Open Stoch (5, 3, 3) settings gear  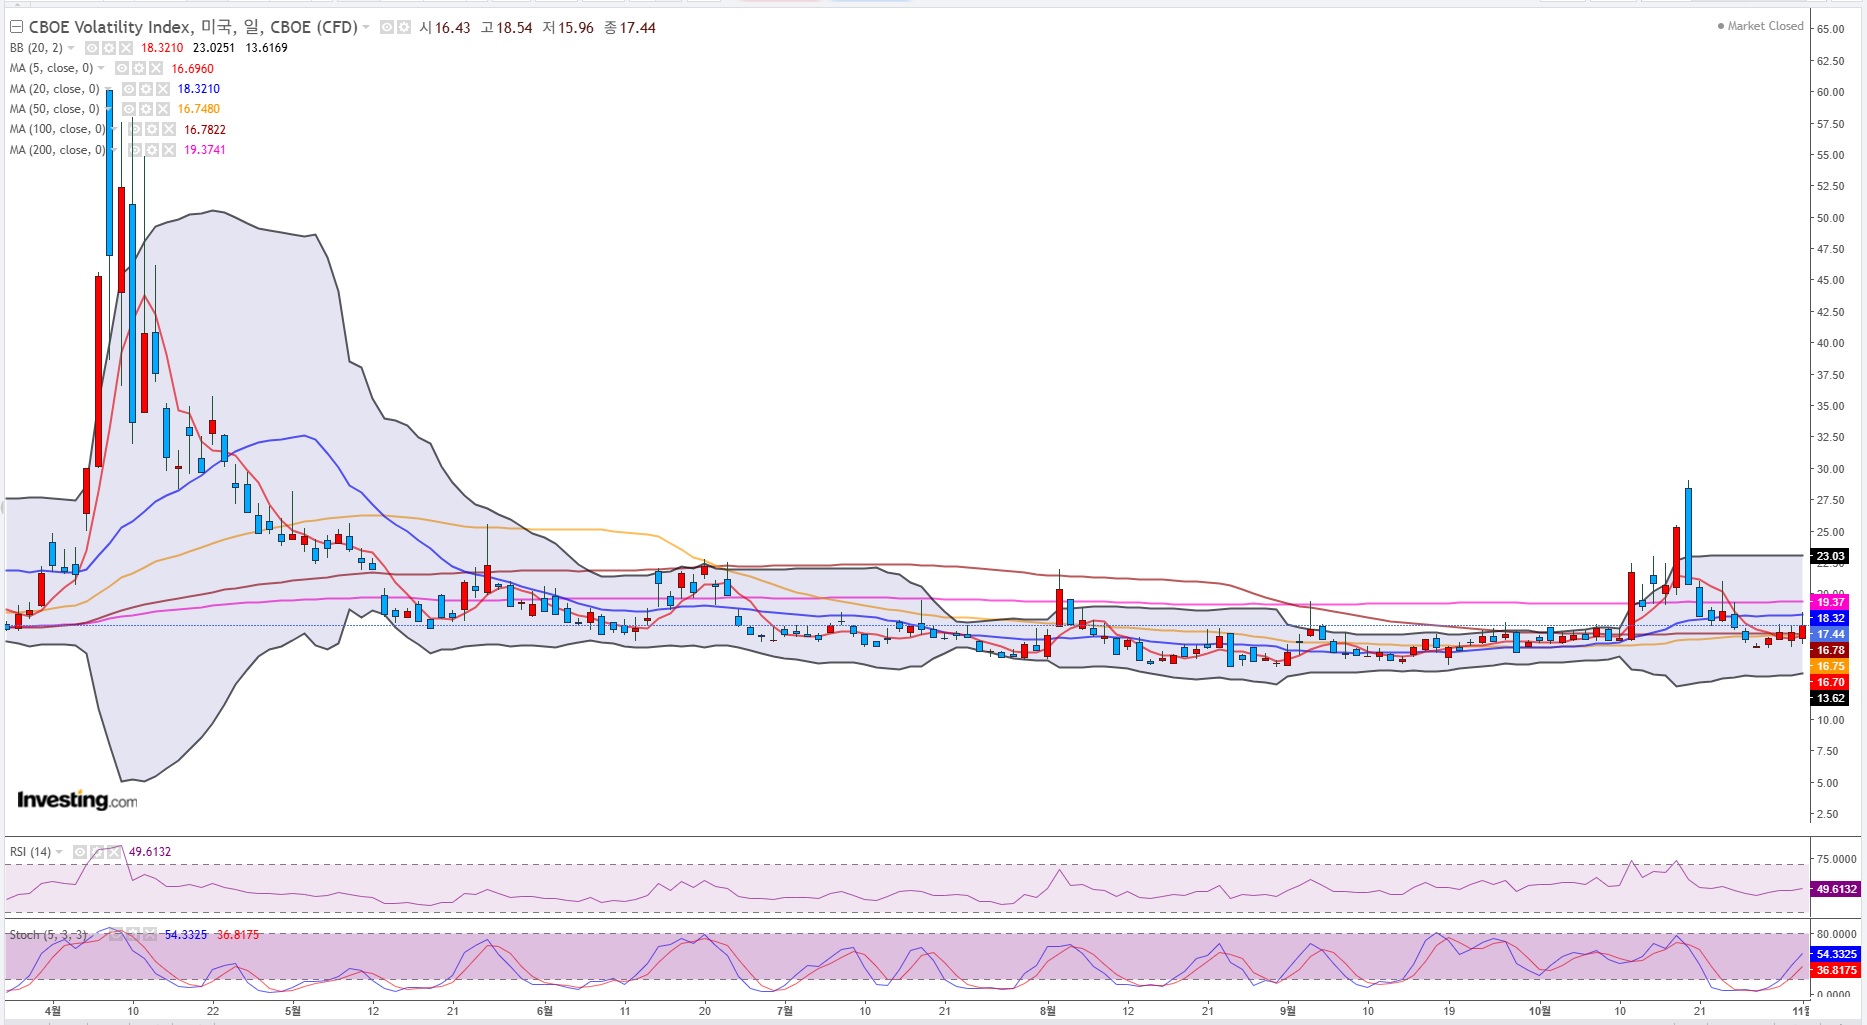click(x=133, y=935)
